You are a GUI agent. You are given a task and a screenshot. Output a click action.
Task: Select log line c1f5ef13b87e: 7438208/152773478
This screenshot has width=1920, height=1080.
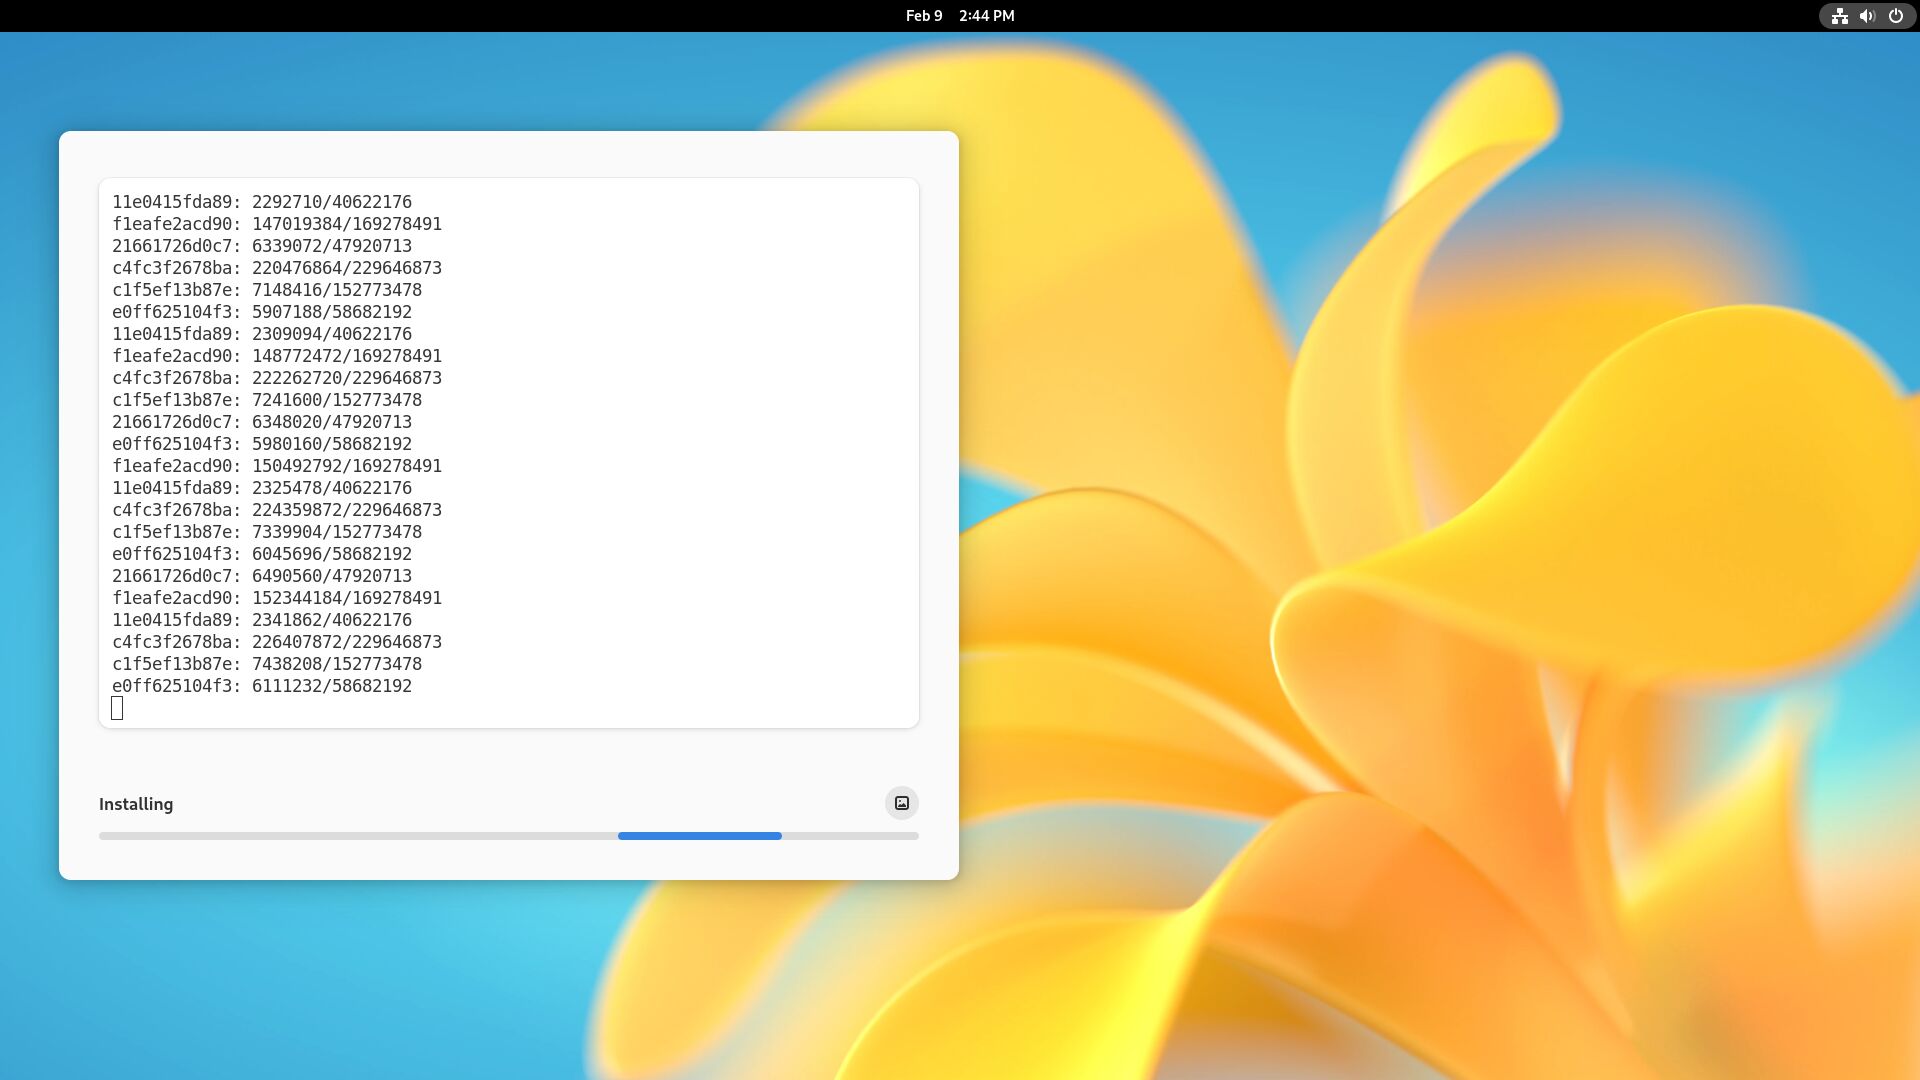(x=267, y=664)
